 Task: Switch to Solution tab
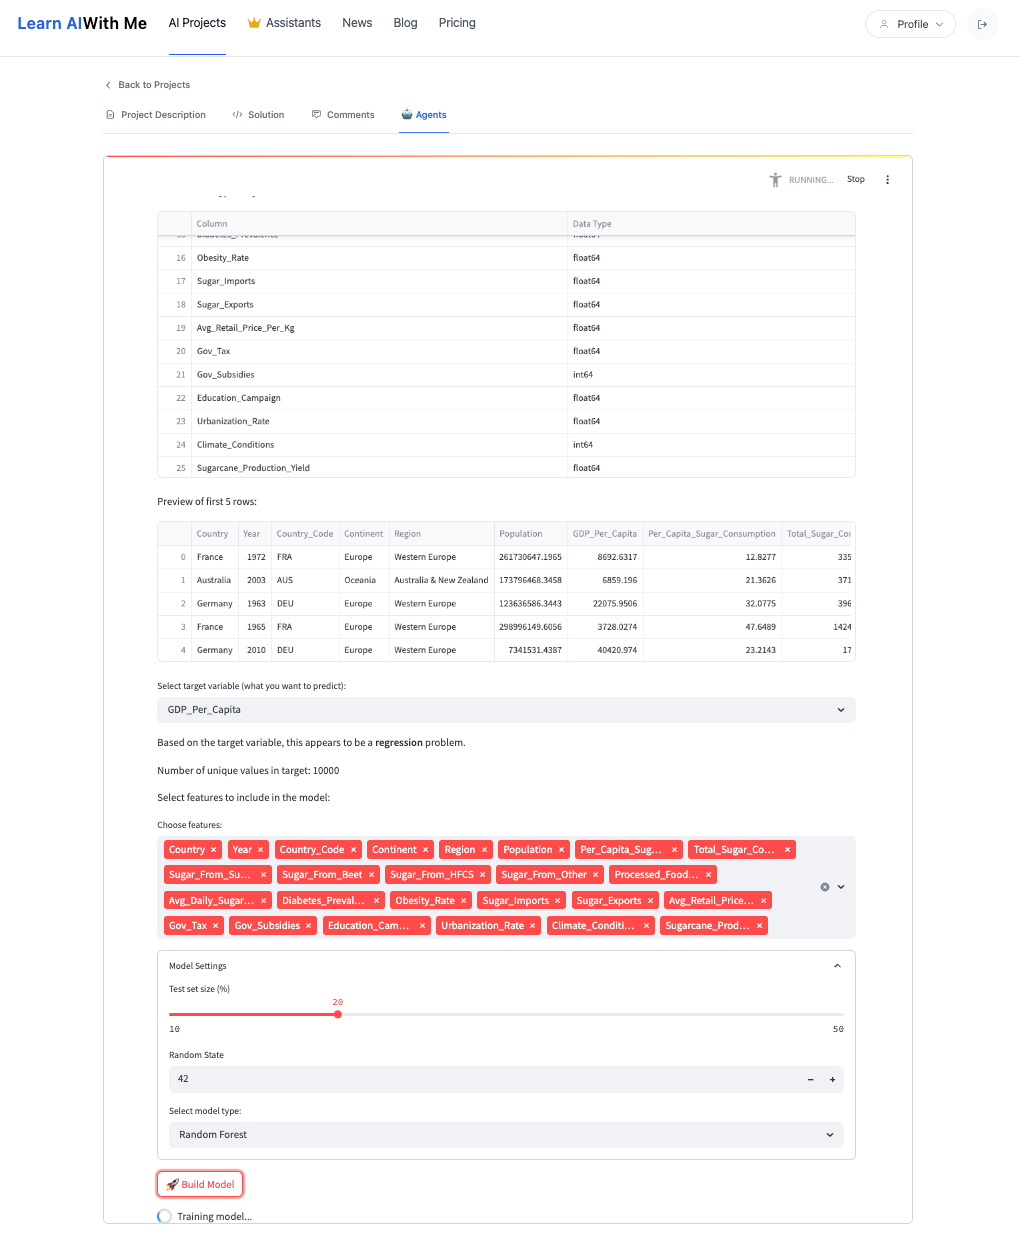point(258,115)
